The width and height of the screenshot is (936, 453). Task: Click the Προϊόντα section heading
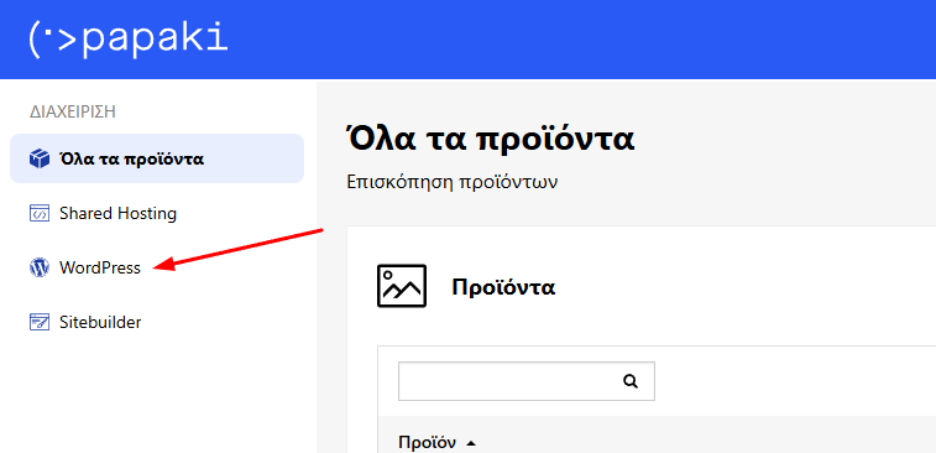pyautogui.click(x=504, y=287)
